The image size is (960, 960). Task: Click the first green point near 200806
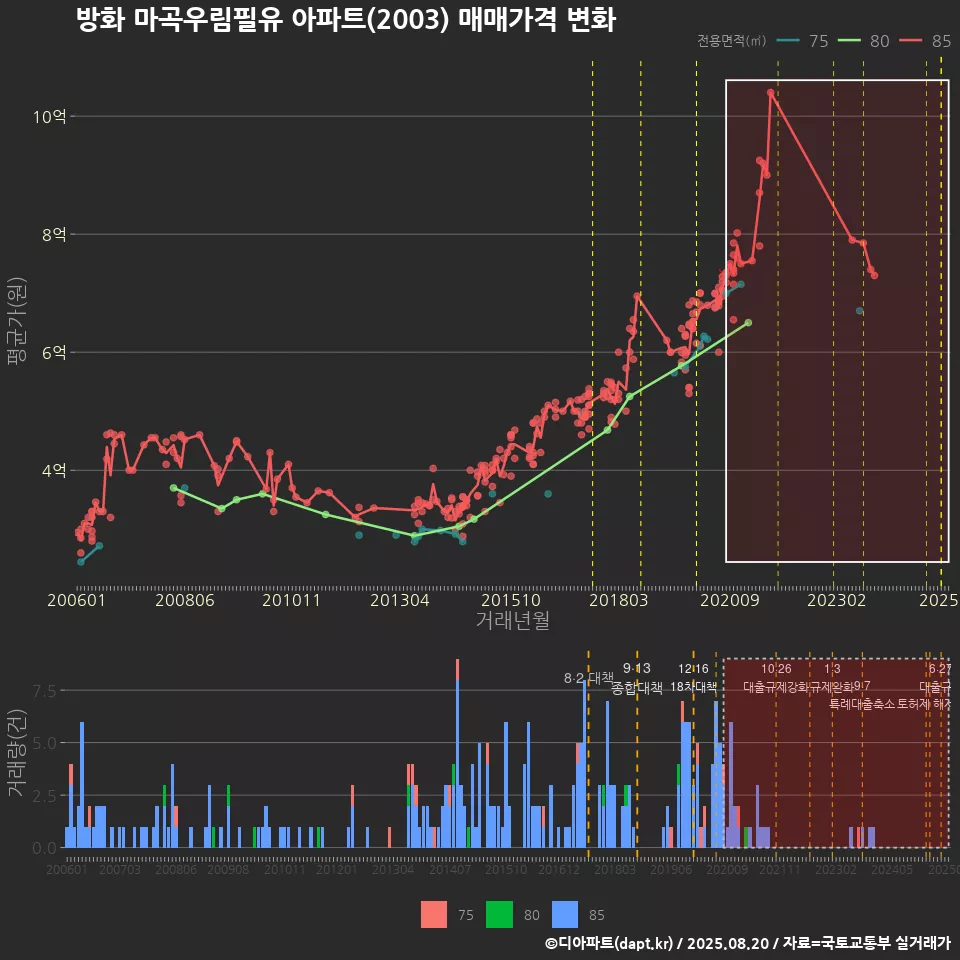pyautogui.click(x=173, y=487)
